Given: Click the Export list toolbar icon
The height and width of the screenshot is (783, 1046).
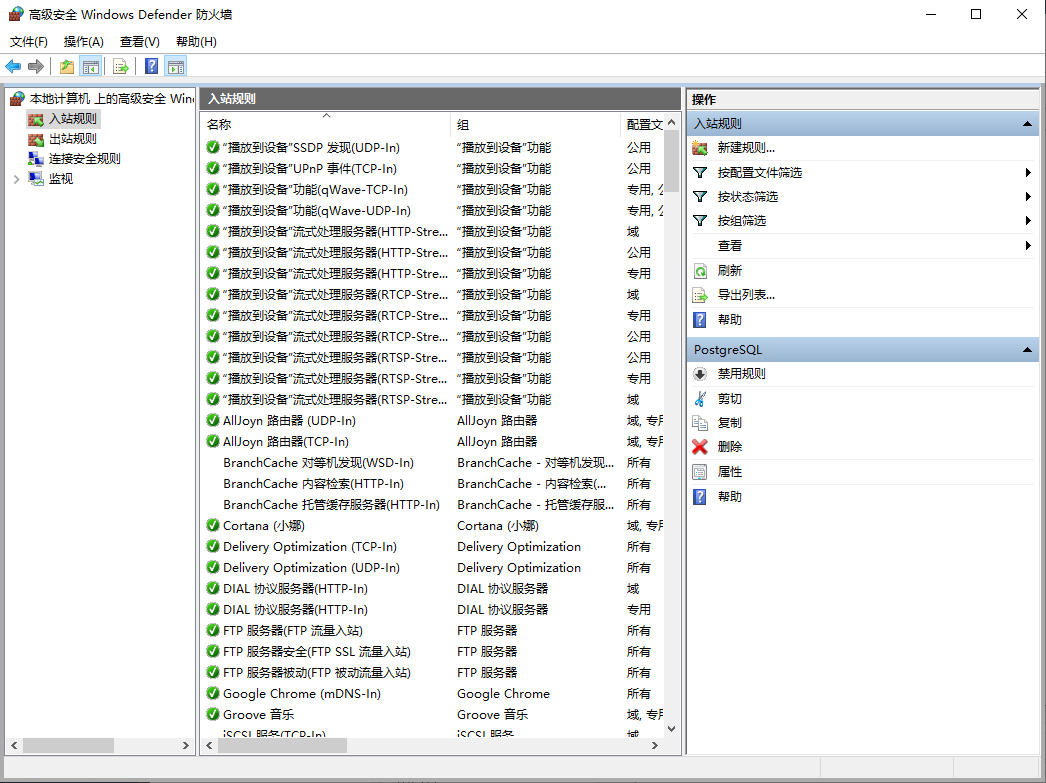Looking at the screenshot, I should coord(121,67).
